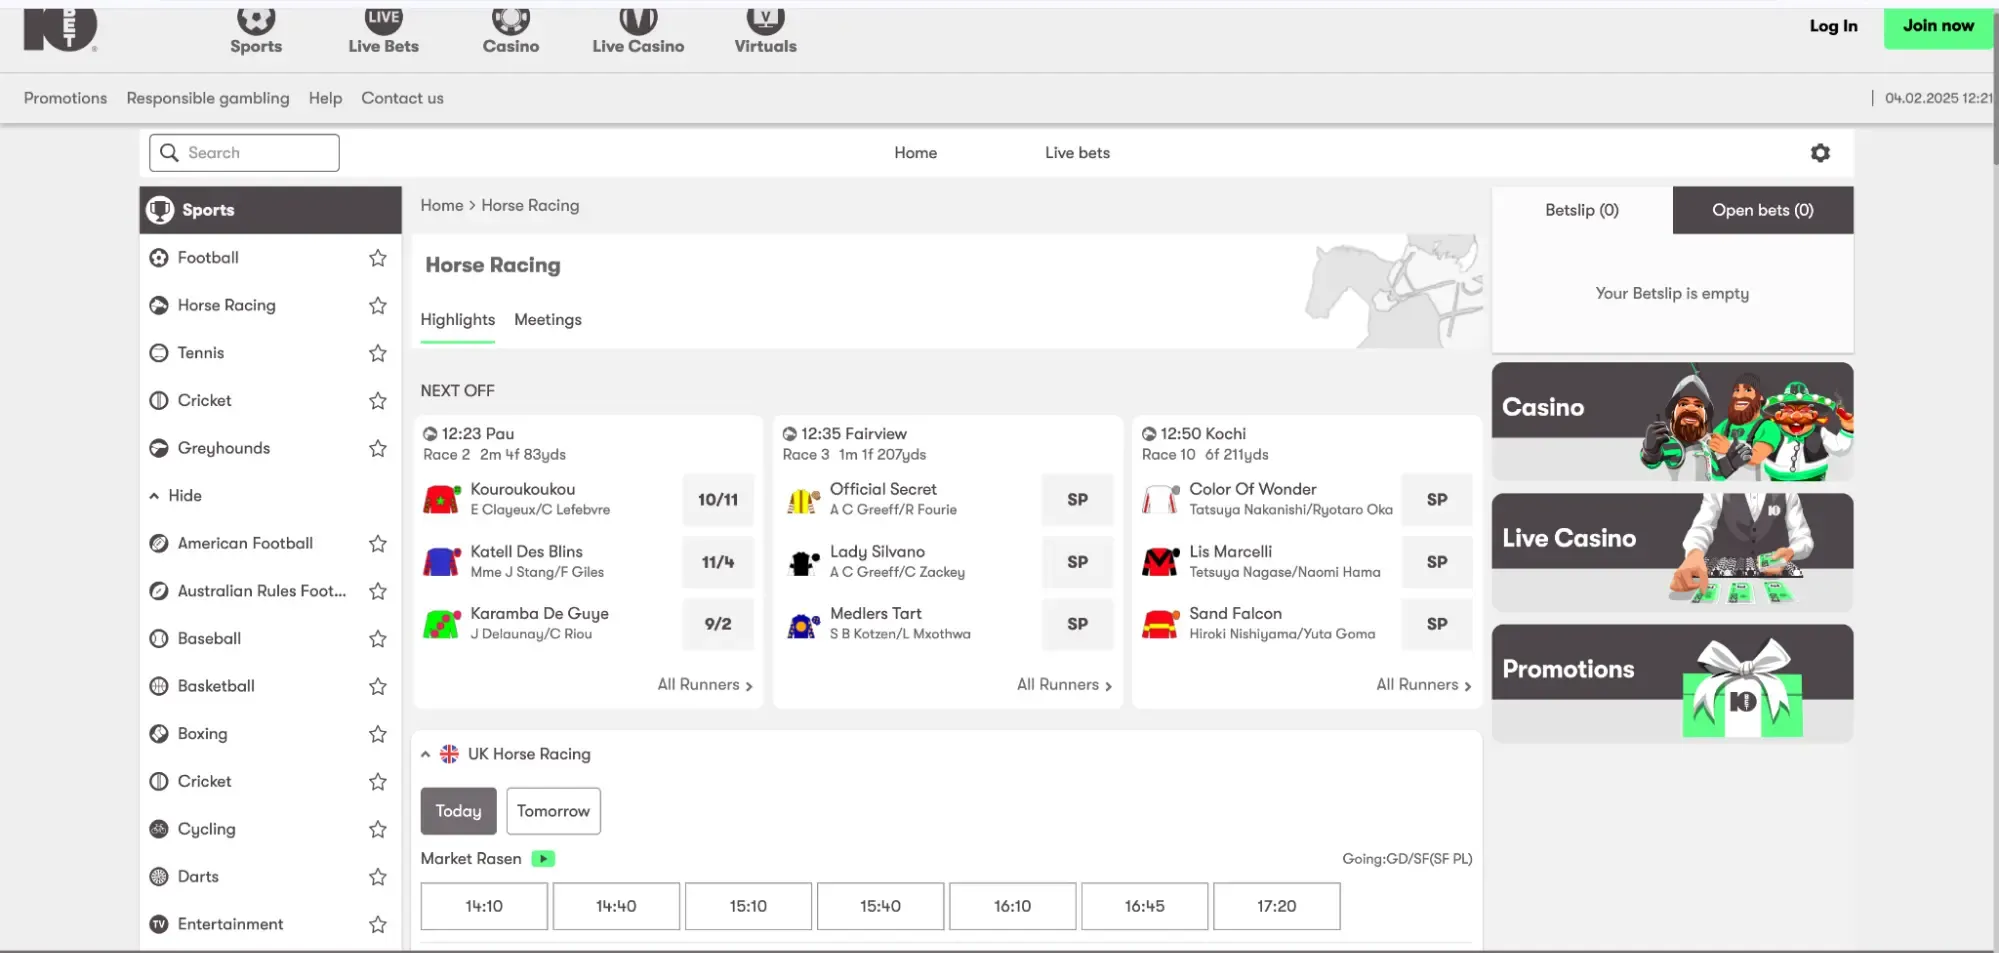Favorite Australian Rules Football with its star
The image size is (1999, 953).
pos(378,591)
